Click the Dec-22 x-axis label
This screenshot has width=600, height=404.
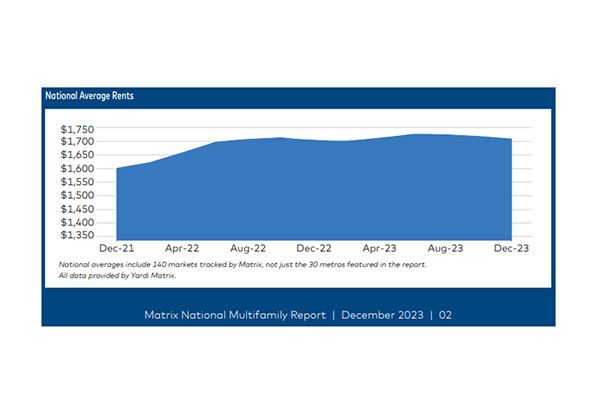click(313, 248)
